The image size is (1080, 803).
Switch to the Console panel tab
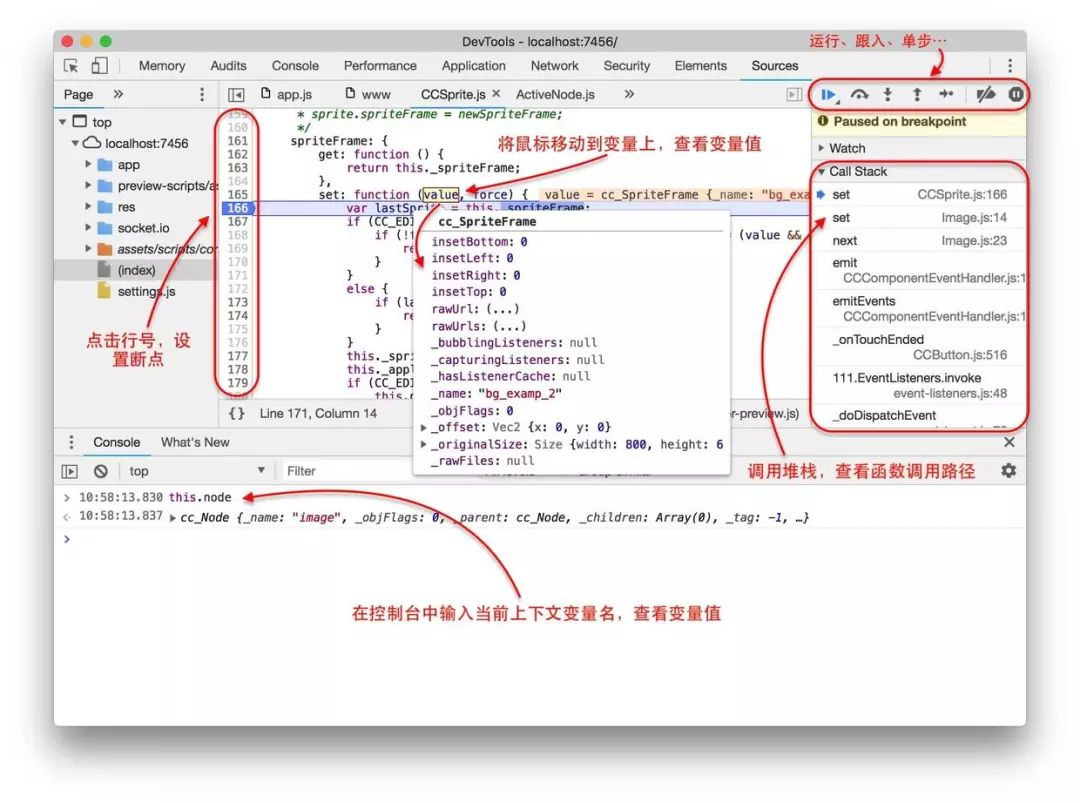pos(295,65)
